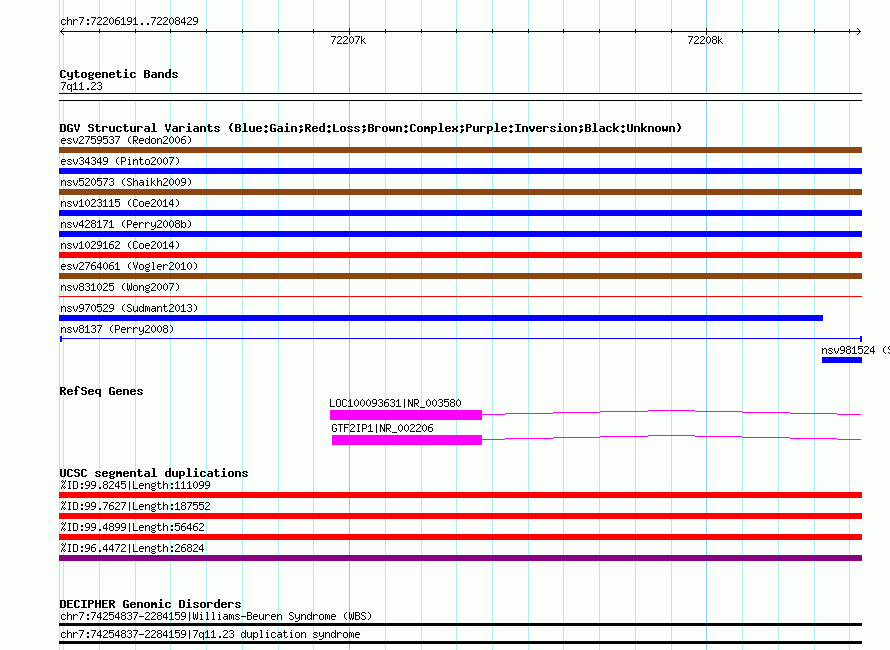Select the brown bar under esv2759537
This screenshot has width=890, height=650.
pos(460,150)
